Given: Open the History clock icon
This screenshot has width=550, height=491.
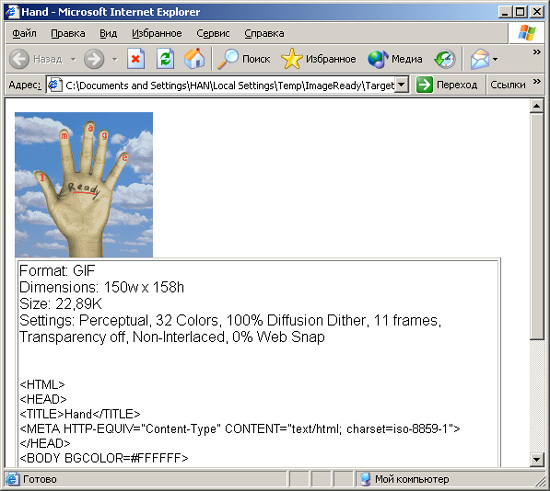Looking at the screenshot, I should tap(445, 59).
